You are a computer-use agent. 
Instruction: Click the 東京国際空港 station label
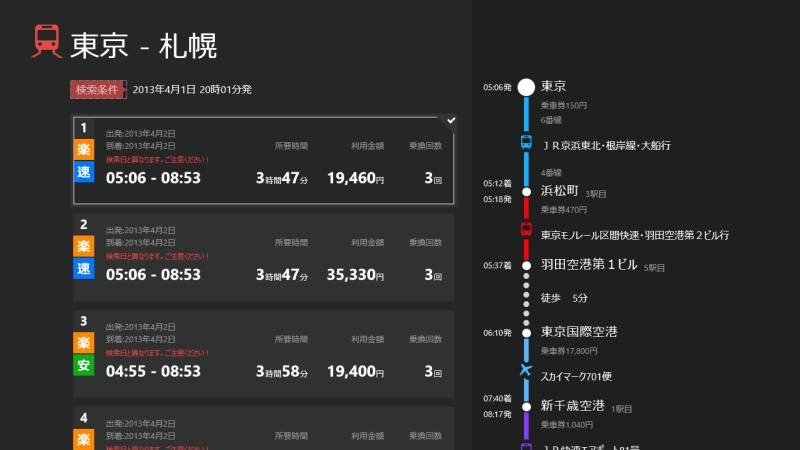pos(579,332)
